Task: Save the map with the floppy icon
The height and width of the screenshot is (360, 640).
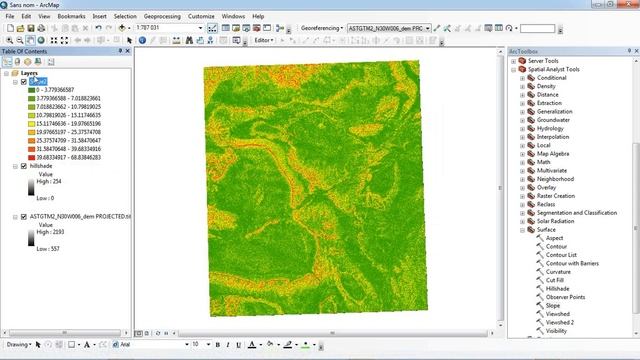Action: pos(31,28)
